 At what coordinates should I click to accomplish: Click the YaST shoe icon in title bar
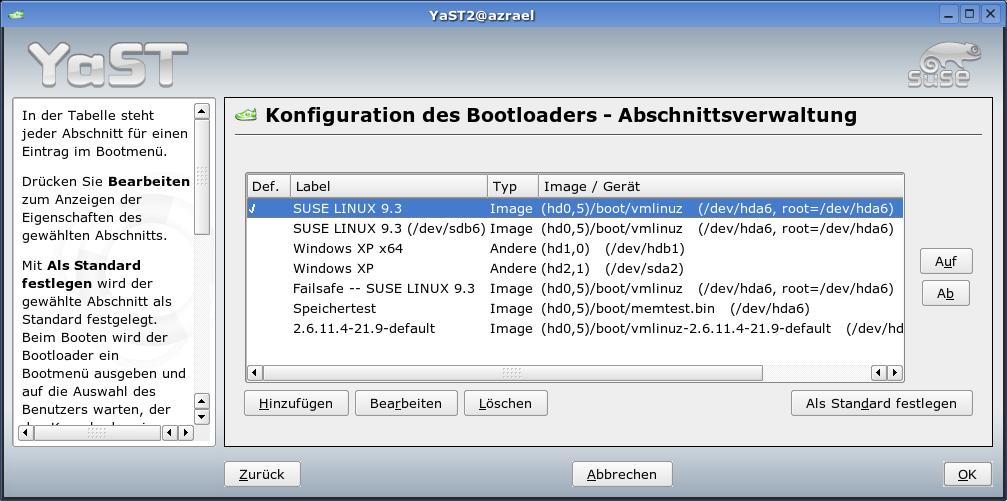(16, 13)
